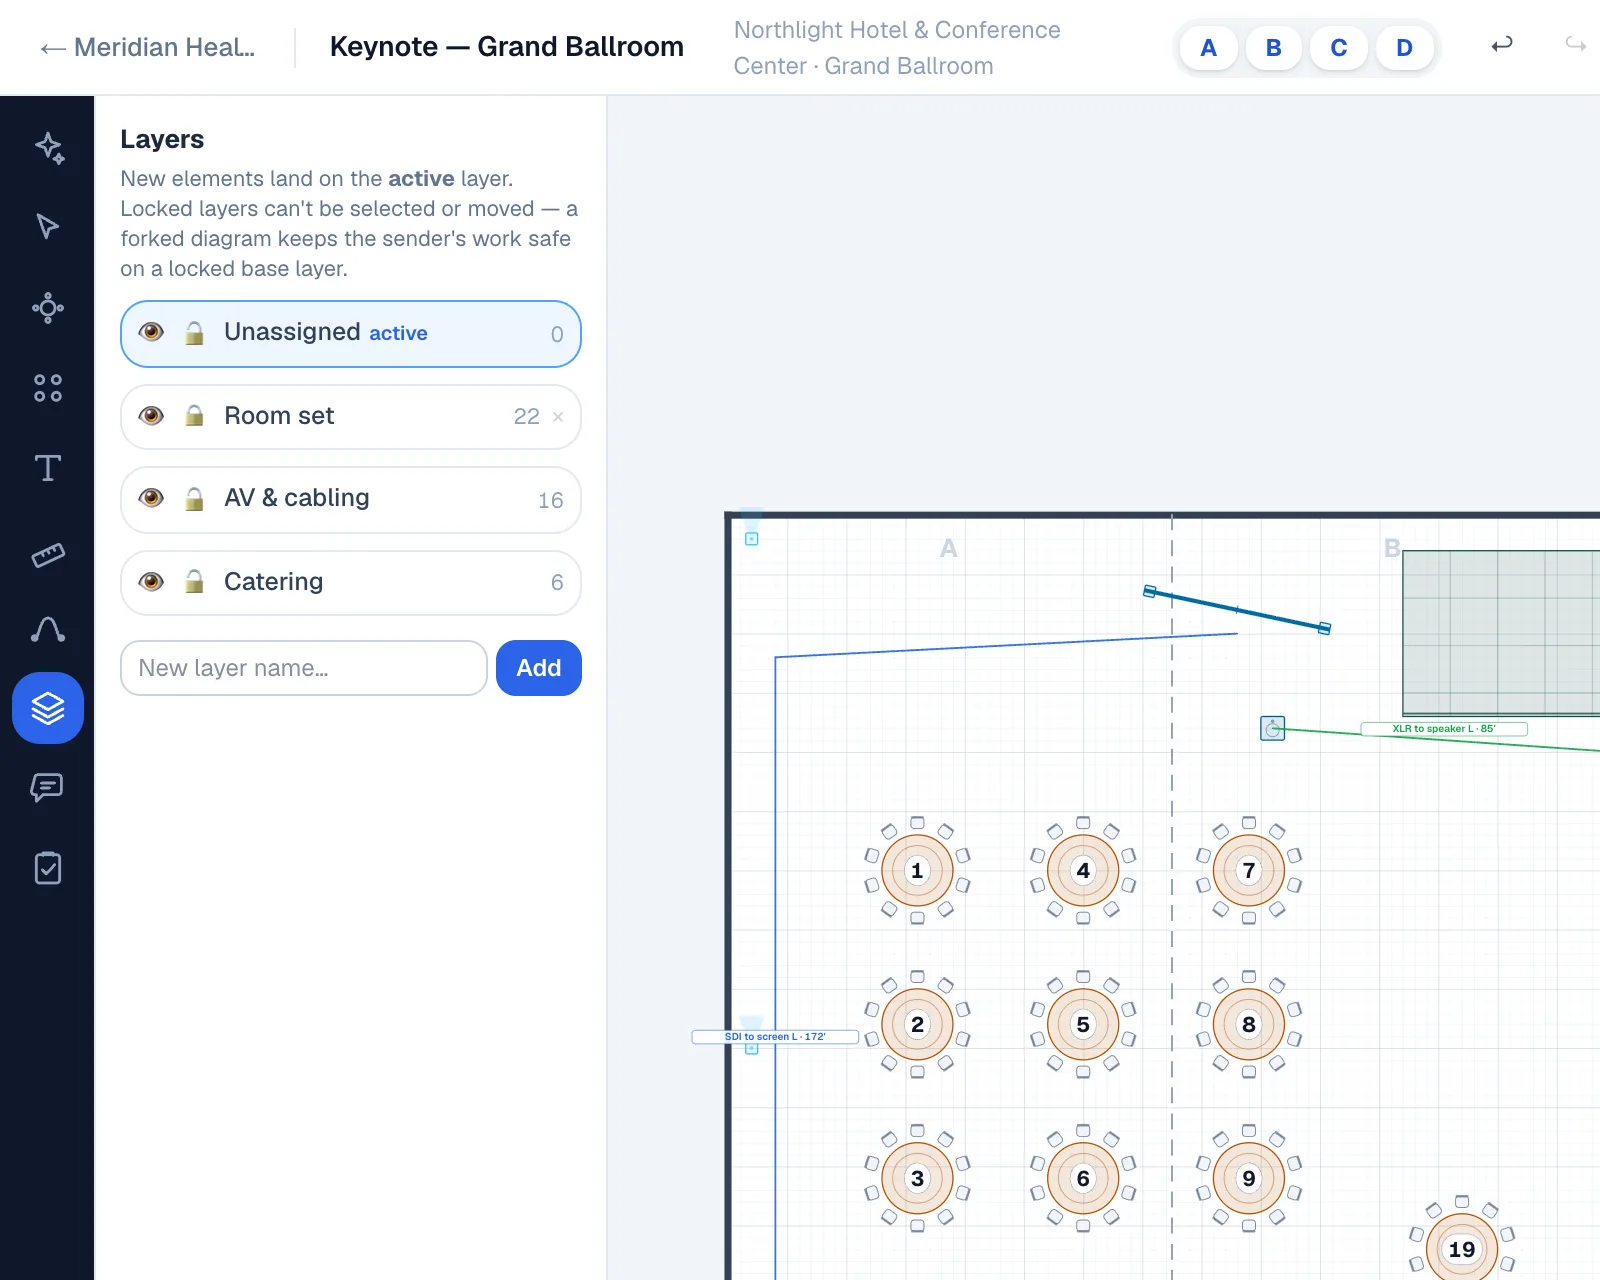Screen dimensions: 1600x1280
Task: Open the seating grid tool
Action: tap(48, 387)
